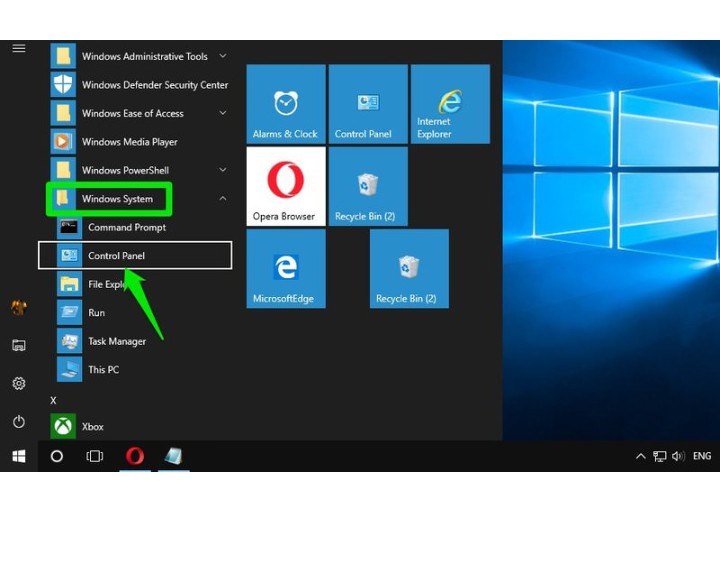The width and height of the screenshot is (720, 564).
Task: Click the Command Prompt text label
Action: click(x=127, y=227)
